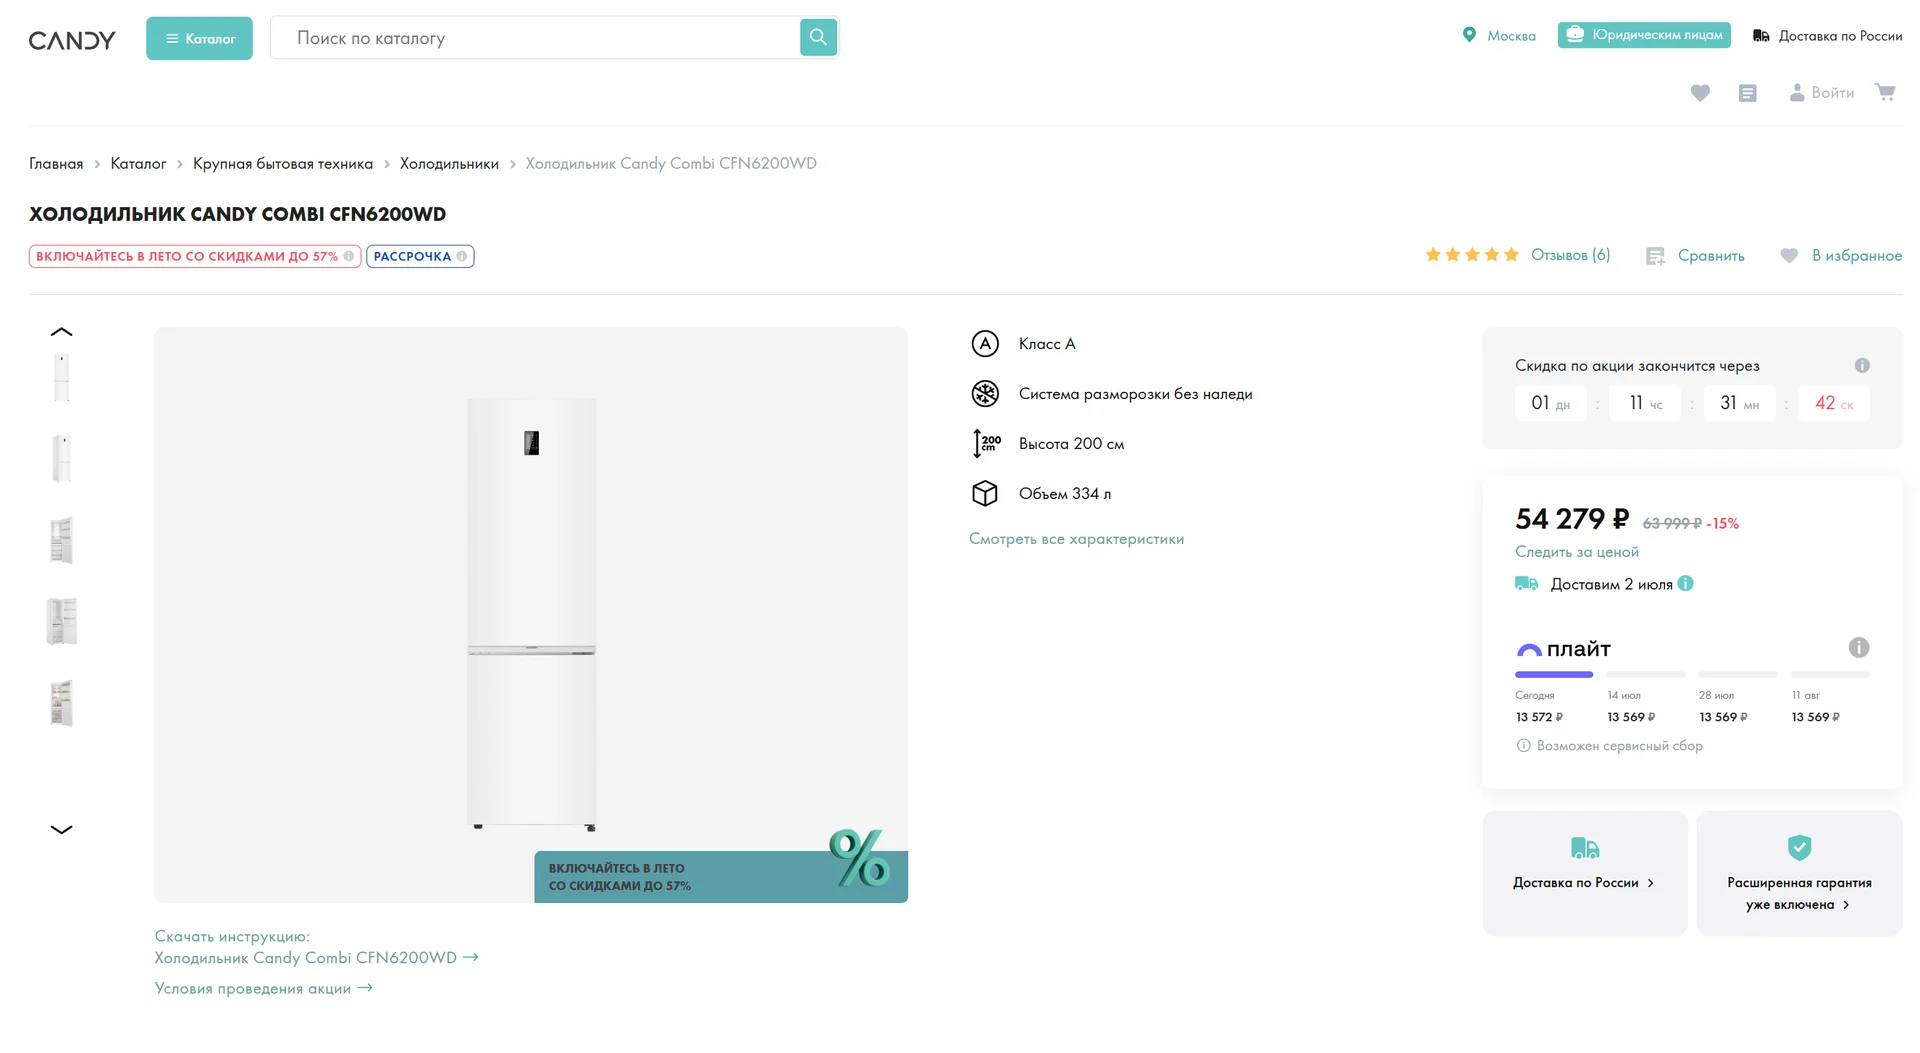Open Условия проведения акции link
This screenshot has width=1920, height=1053.
[264, 989]
